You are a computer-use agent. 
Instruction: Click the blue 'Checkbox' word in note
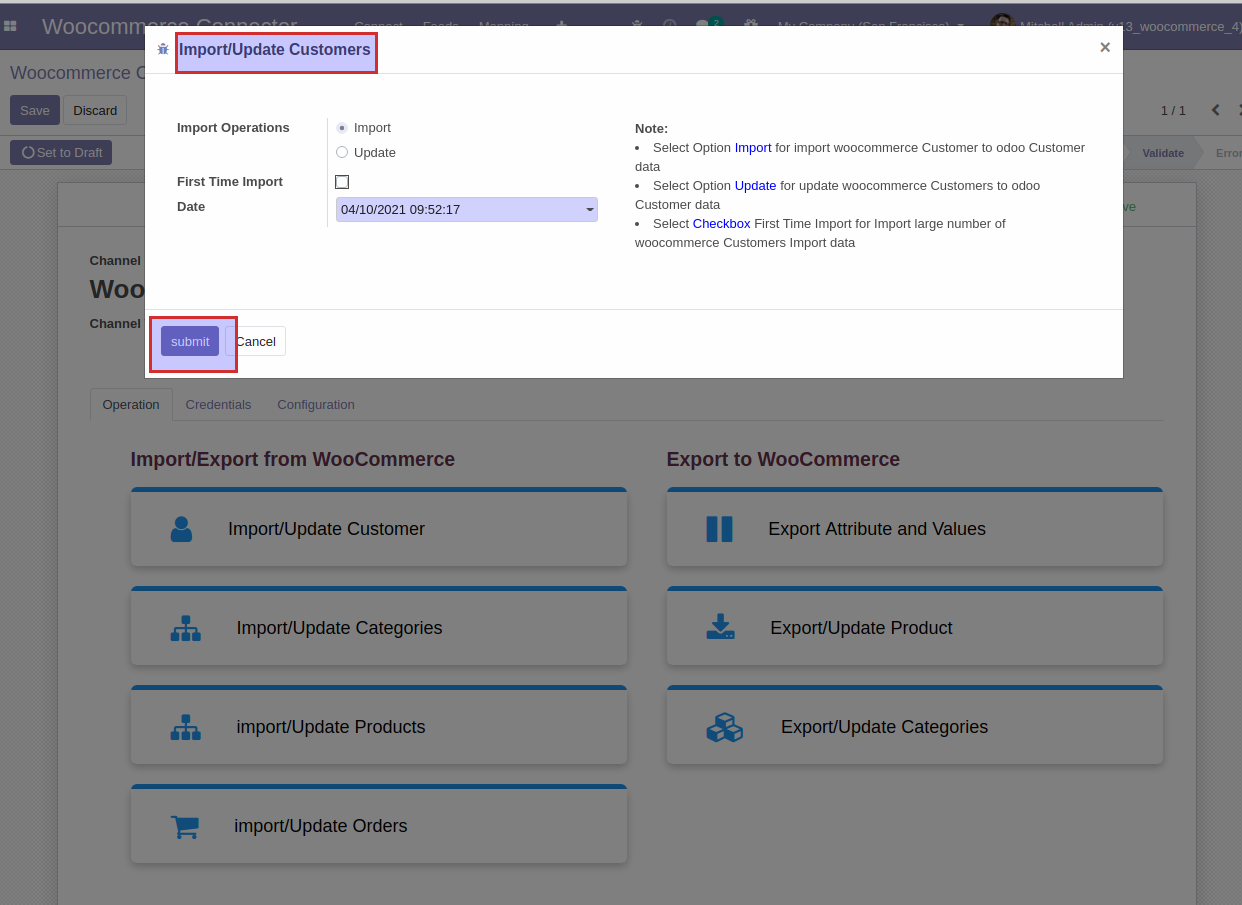[721, 224]
